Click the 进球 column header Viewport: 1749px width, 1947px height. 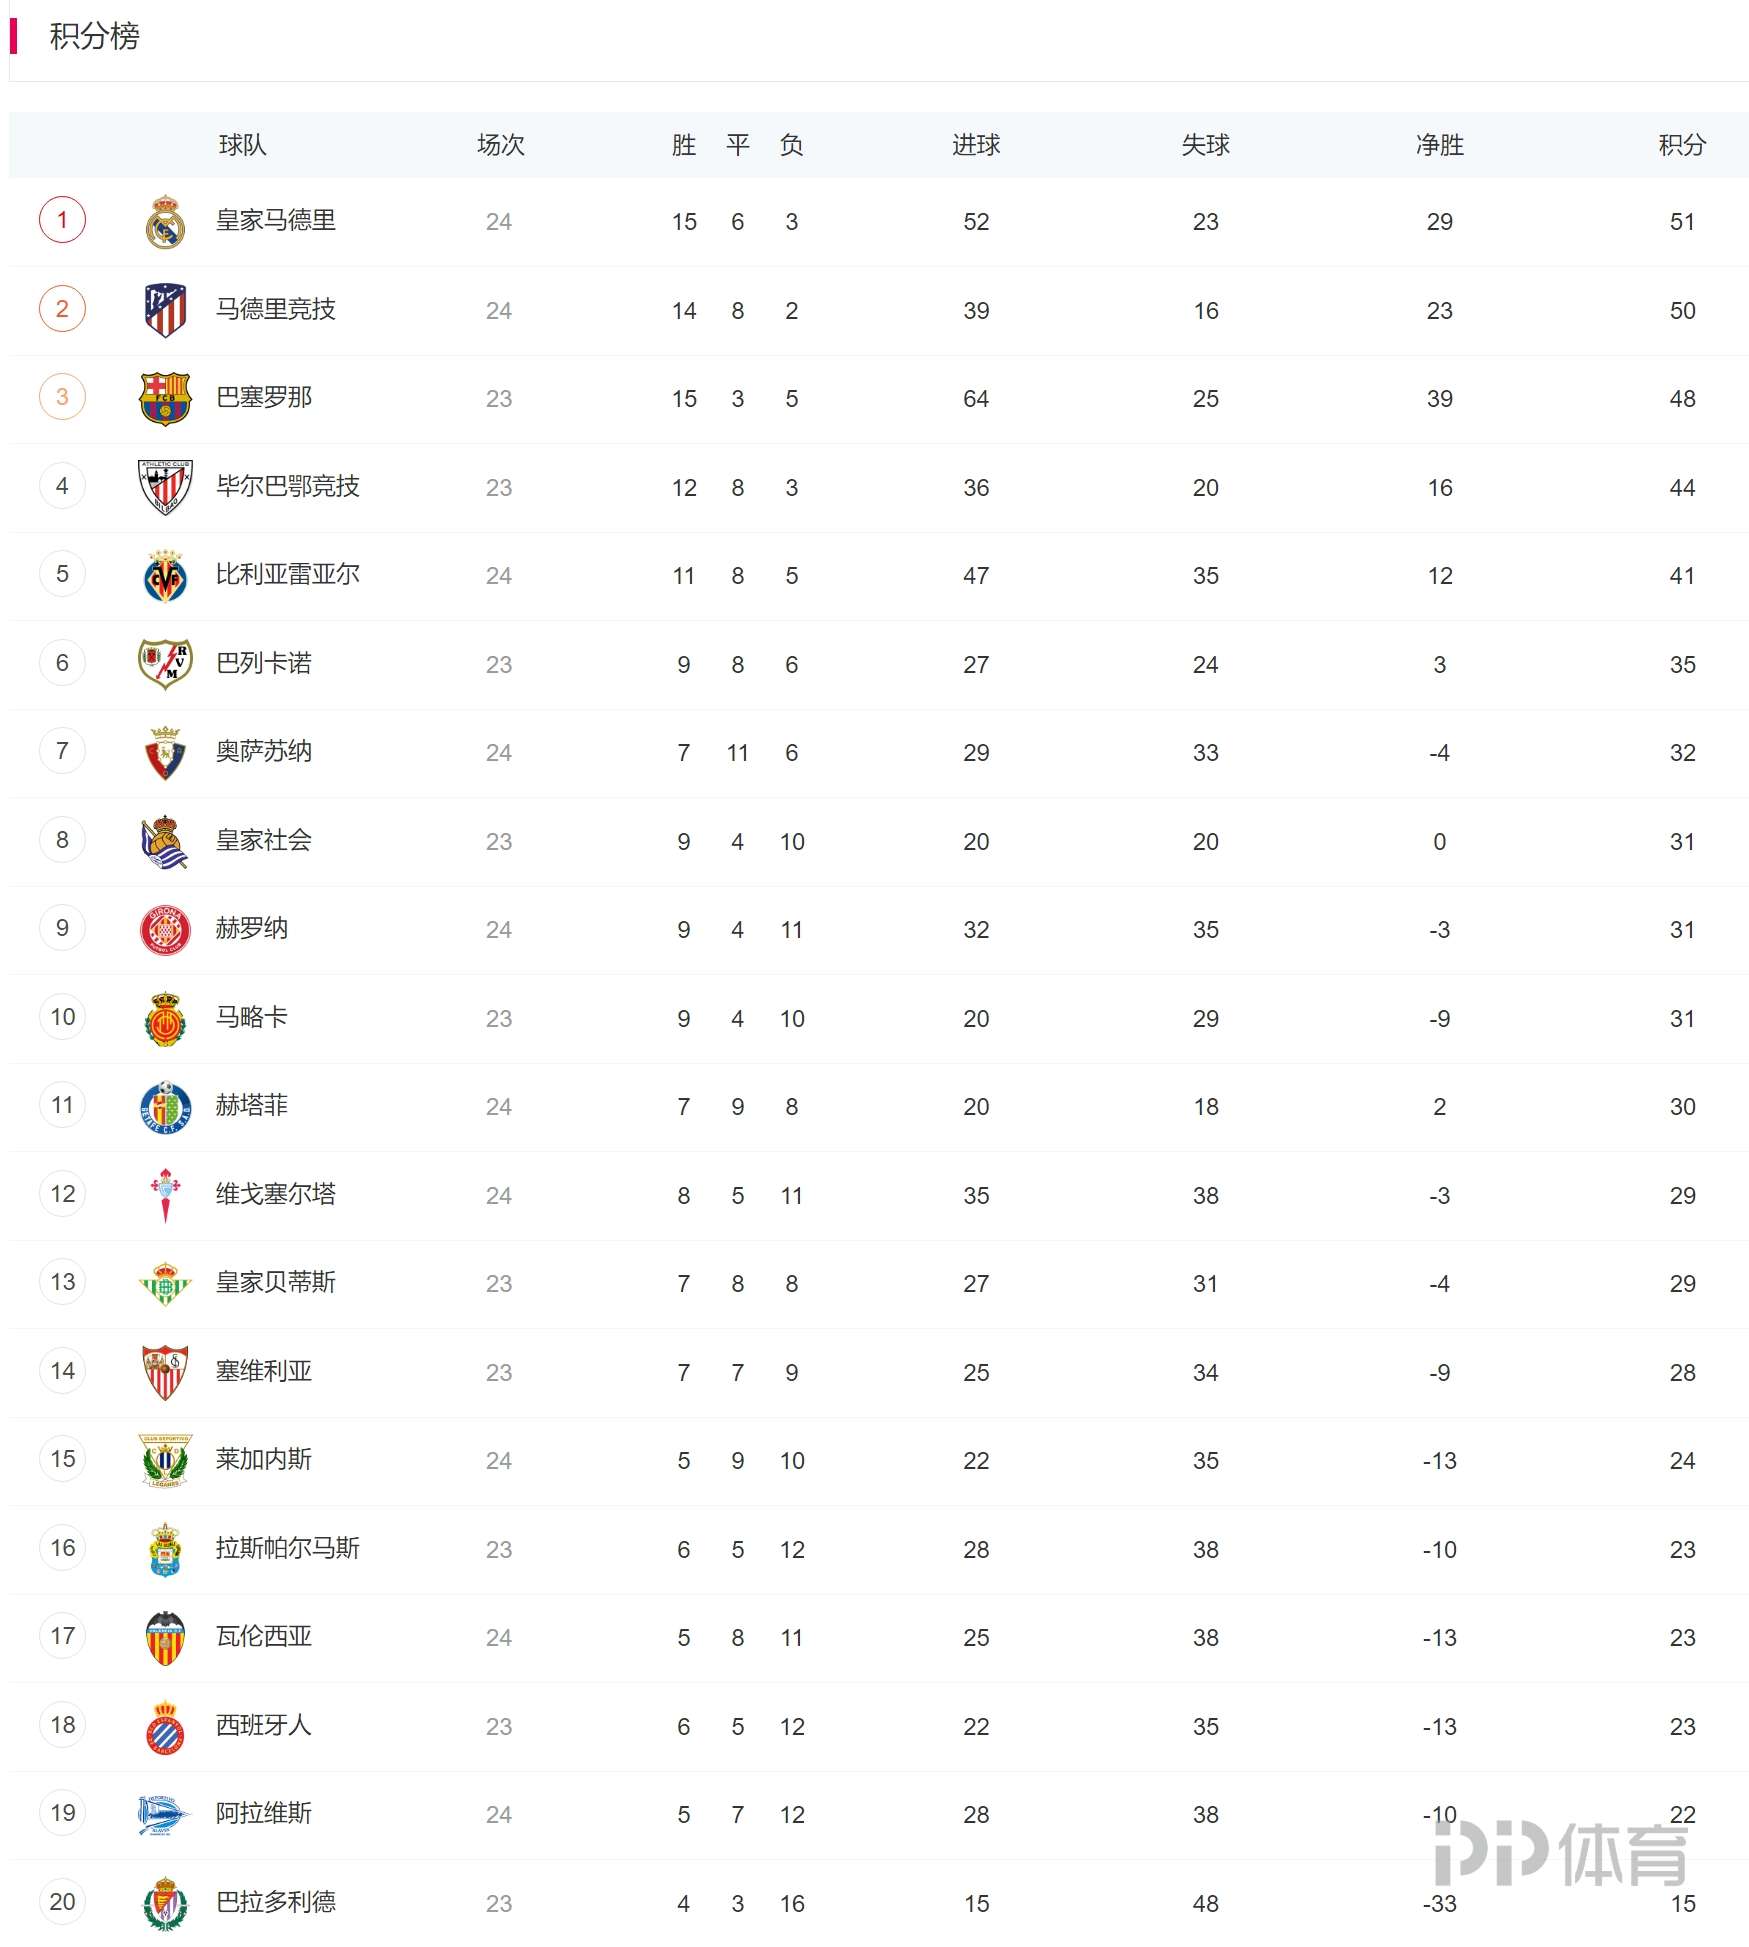(976, 145)
